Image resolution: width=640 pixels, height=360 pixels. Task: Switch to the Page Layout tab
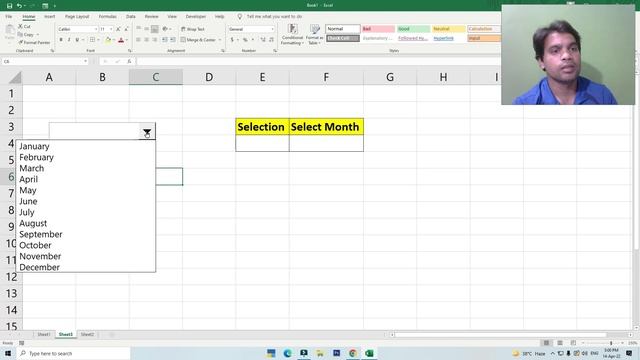[77, 16]
